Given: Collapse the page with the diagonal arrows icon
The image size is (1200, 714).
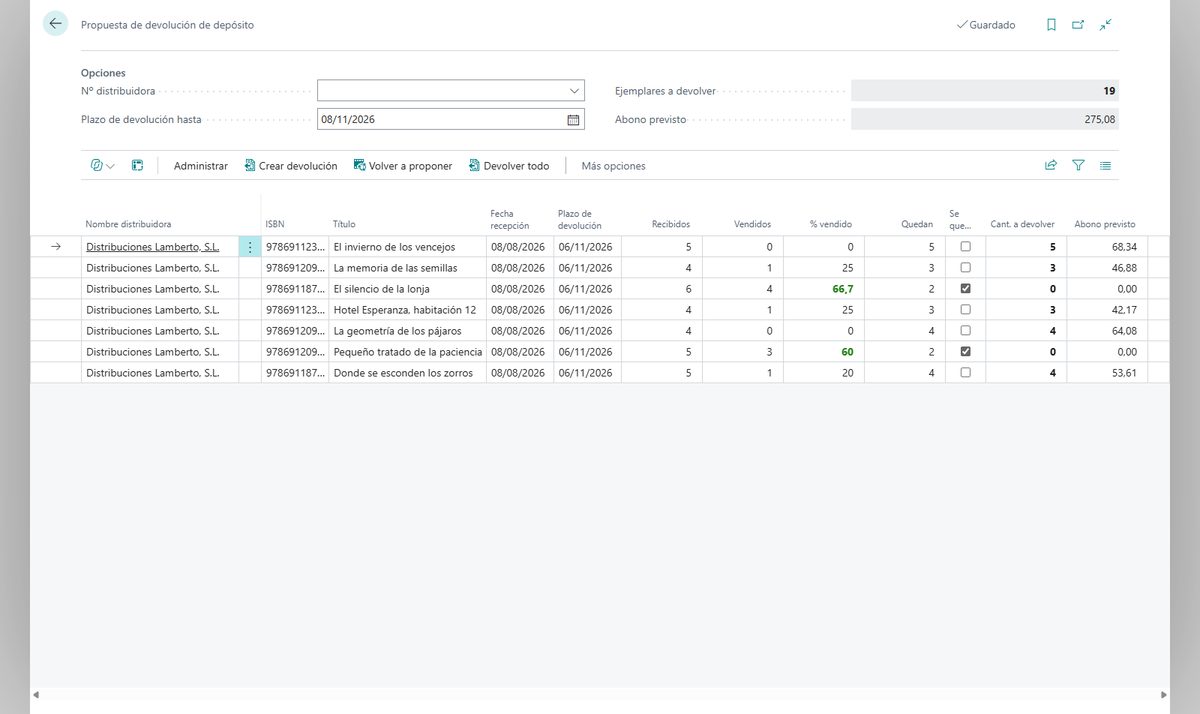Looking at the screenshot, I should pos(1105,25).
